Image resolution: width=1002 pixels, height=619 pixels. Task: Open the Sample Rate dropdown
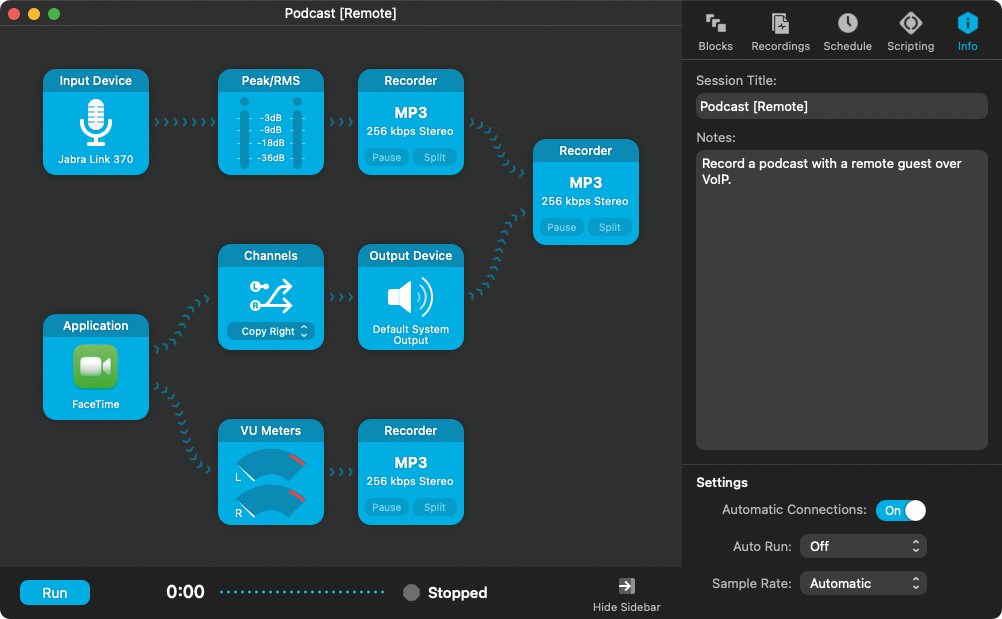pyautogui.click(x=863, y=583)
